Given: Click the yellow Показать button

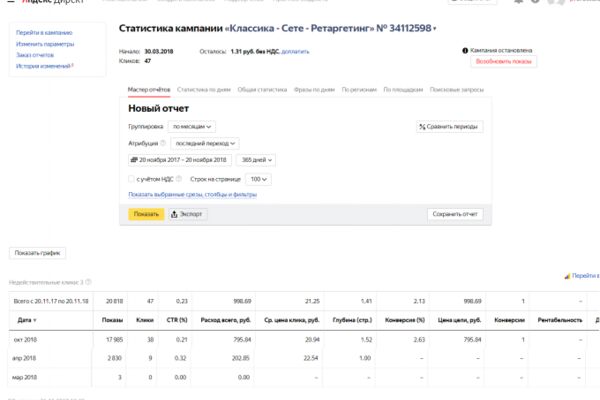Looking at the screenshot, I should pos(146,214).
